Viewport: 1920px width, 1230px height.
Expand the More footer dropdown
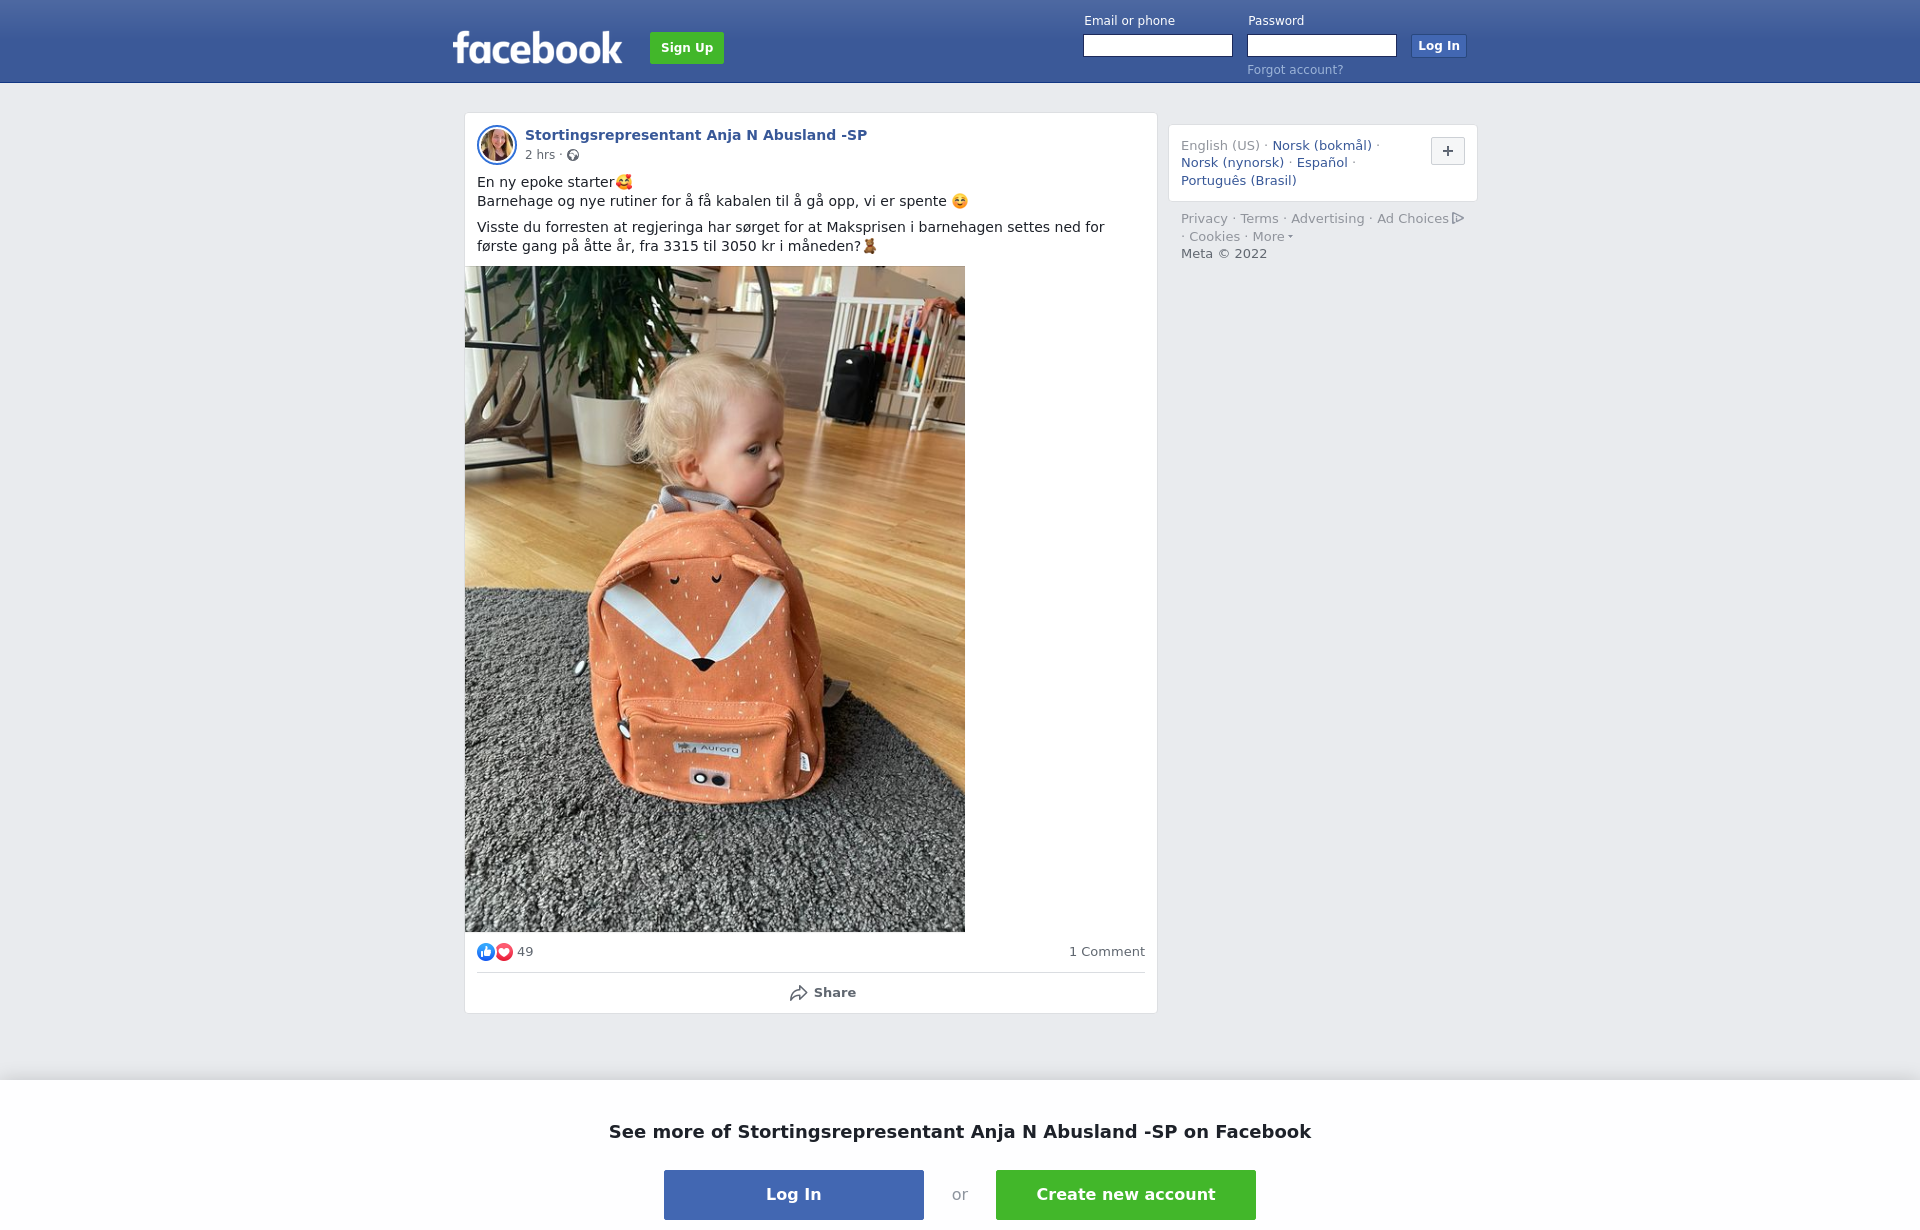1272,237
